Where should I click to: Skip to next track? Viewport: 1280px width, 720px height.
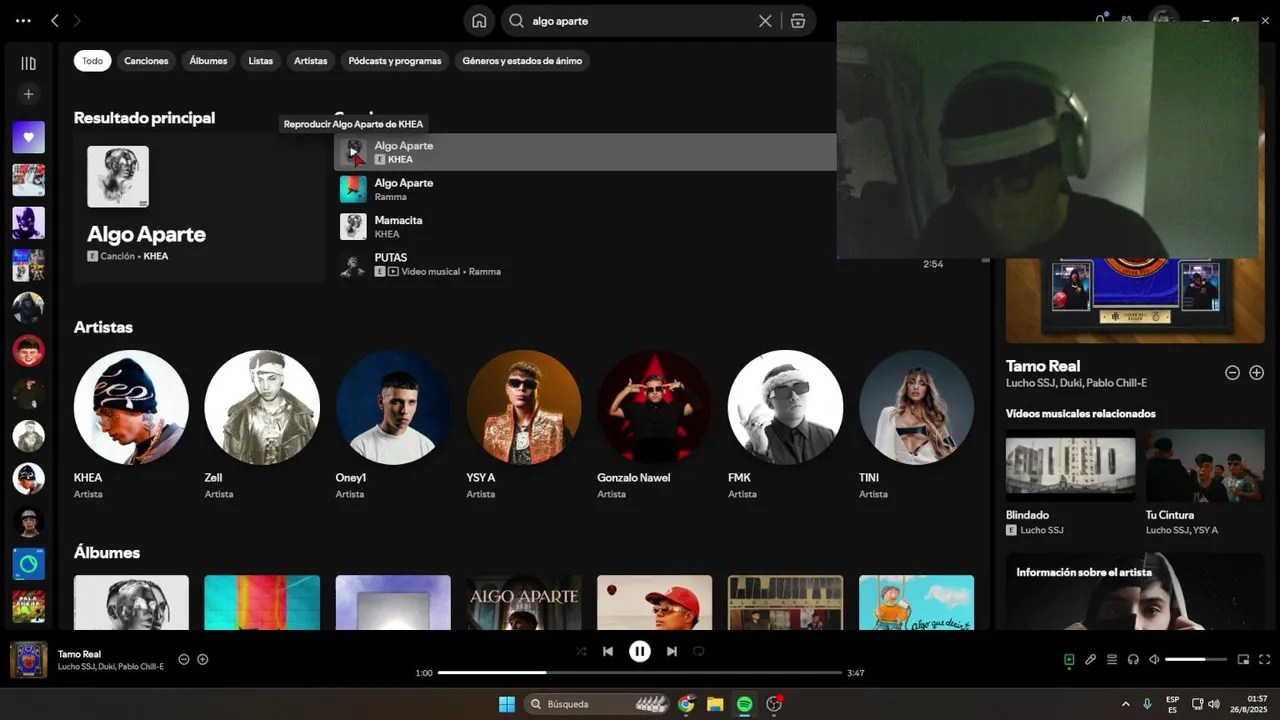click(672, 651)
